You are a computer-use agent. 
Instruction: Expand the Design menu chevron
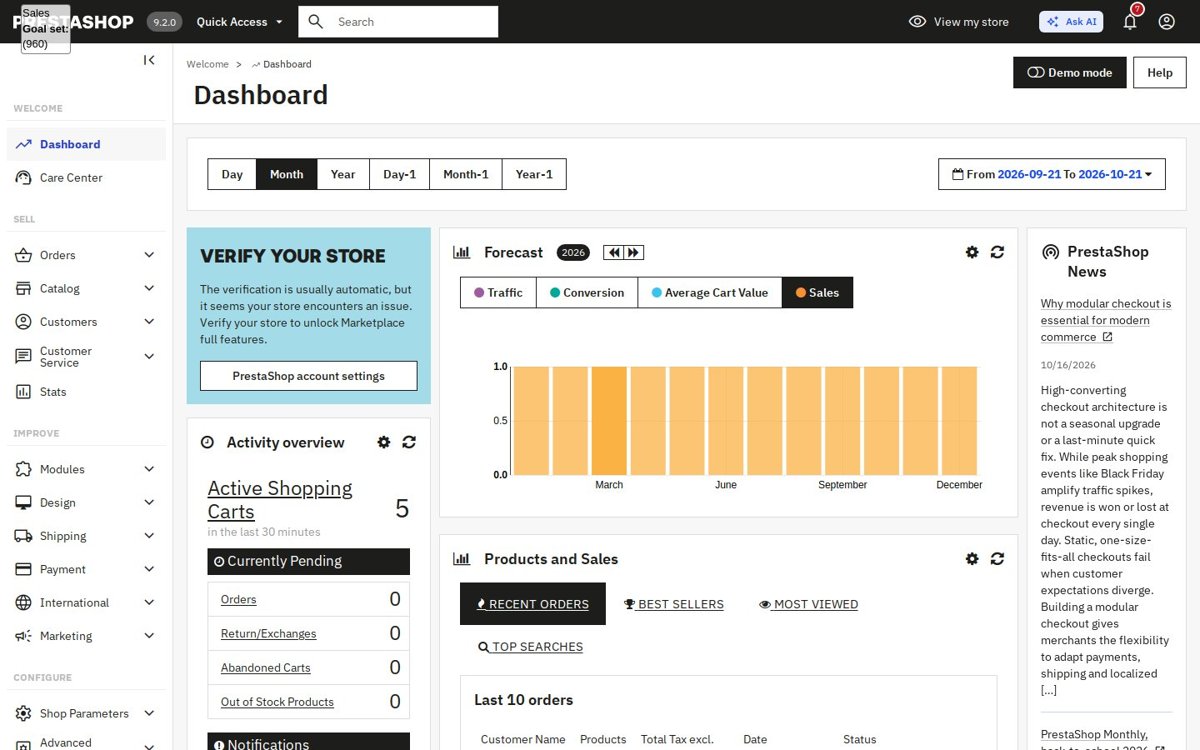click(x=149, y=502)
